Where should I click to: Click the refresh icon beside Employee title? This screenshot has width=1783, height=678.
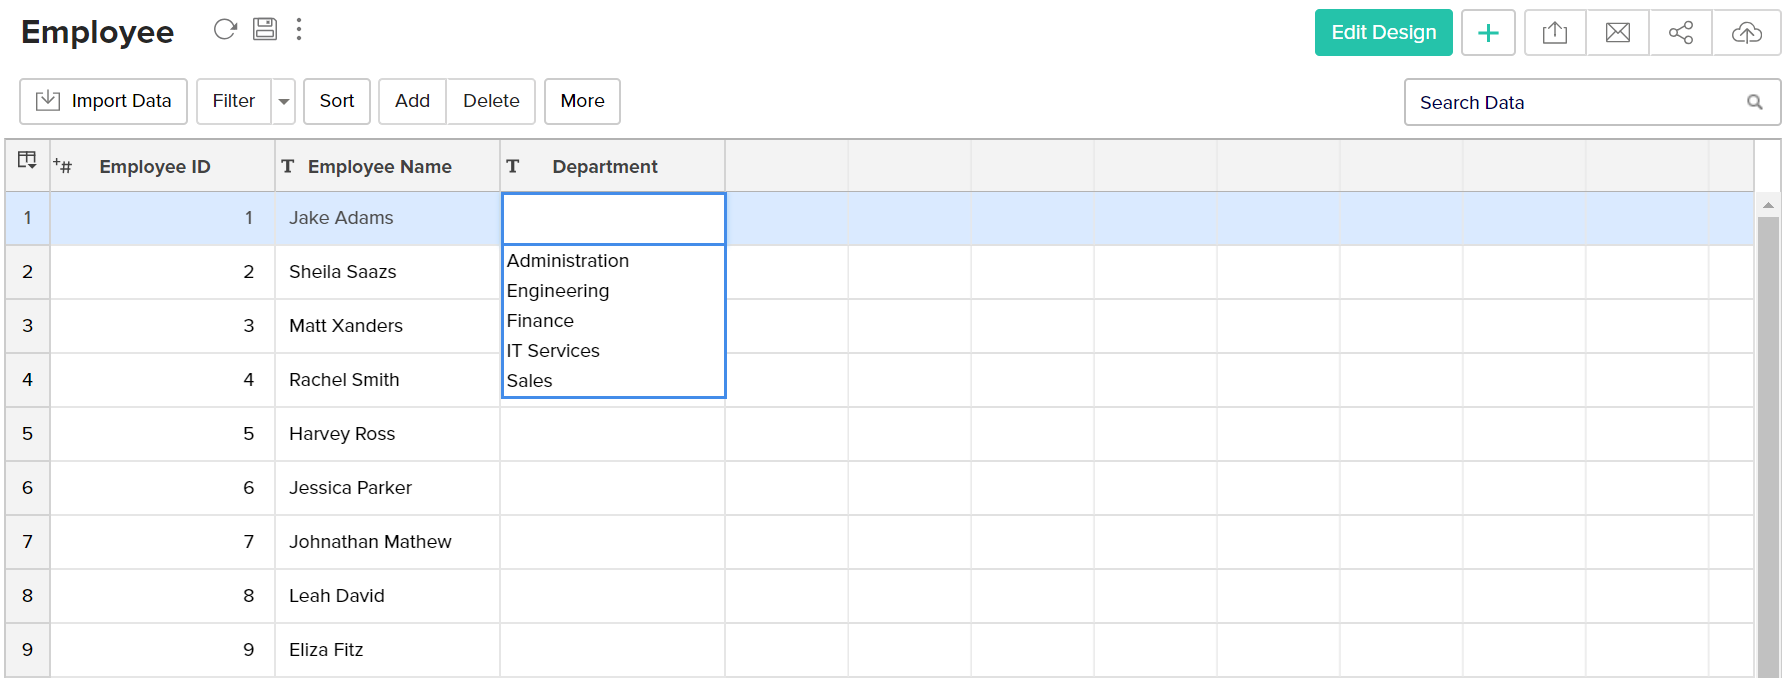(x=225, y=29)
